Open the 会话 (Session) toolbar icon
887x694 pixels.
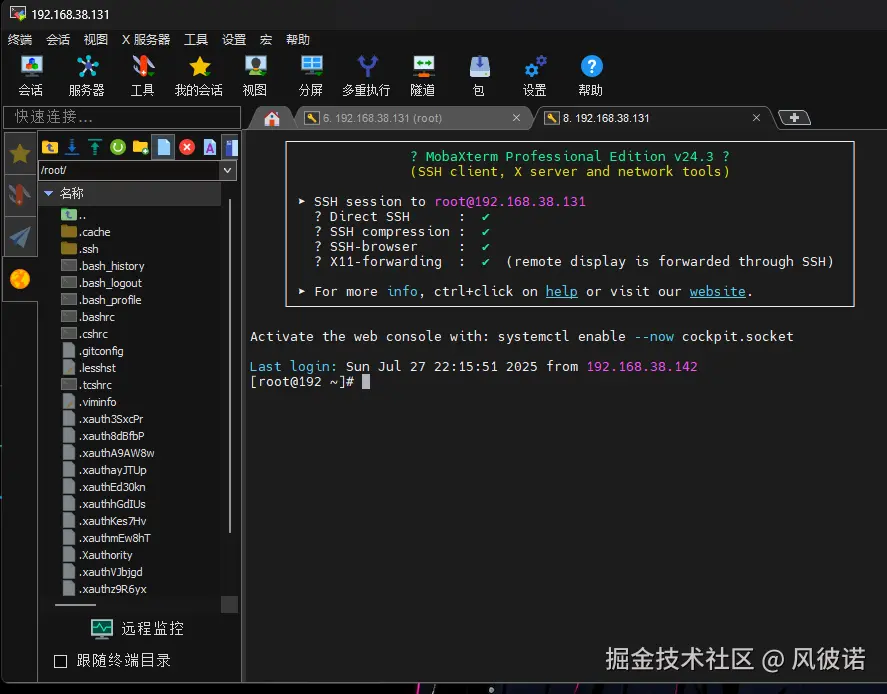click(x=31, y=75)
